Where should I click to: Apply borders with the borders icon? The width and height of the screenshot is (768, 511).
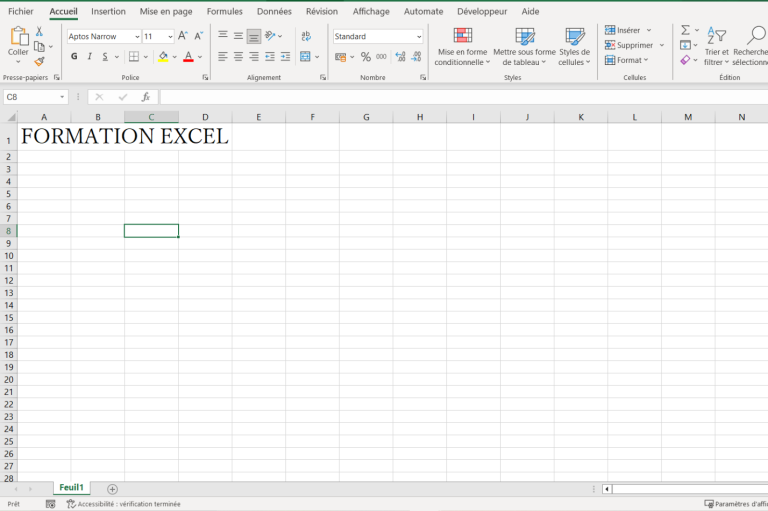coord(134,57)
